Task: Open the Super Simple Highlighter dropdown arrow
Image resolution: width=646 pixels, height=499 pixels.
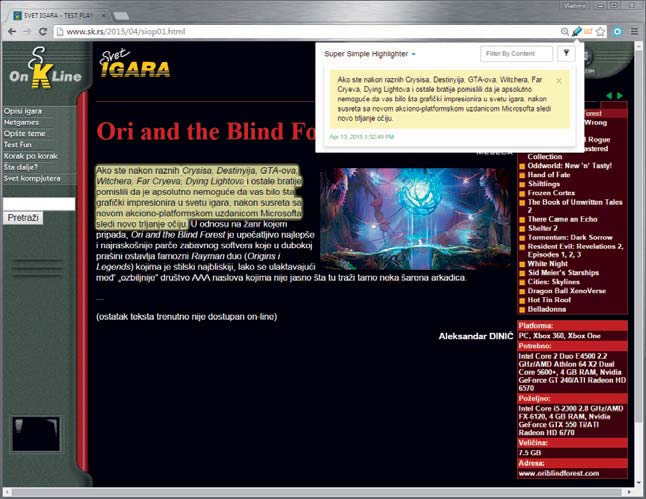Action: coord(414,54)
